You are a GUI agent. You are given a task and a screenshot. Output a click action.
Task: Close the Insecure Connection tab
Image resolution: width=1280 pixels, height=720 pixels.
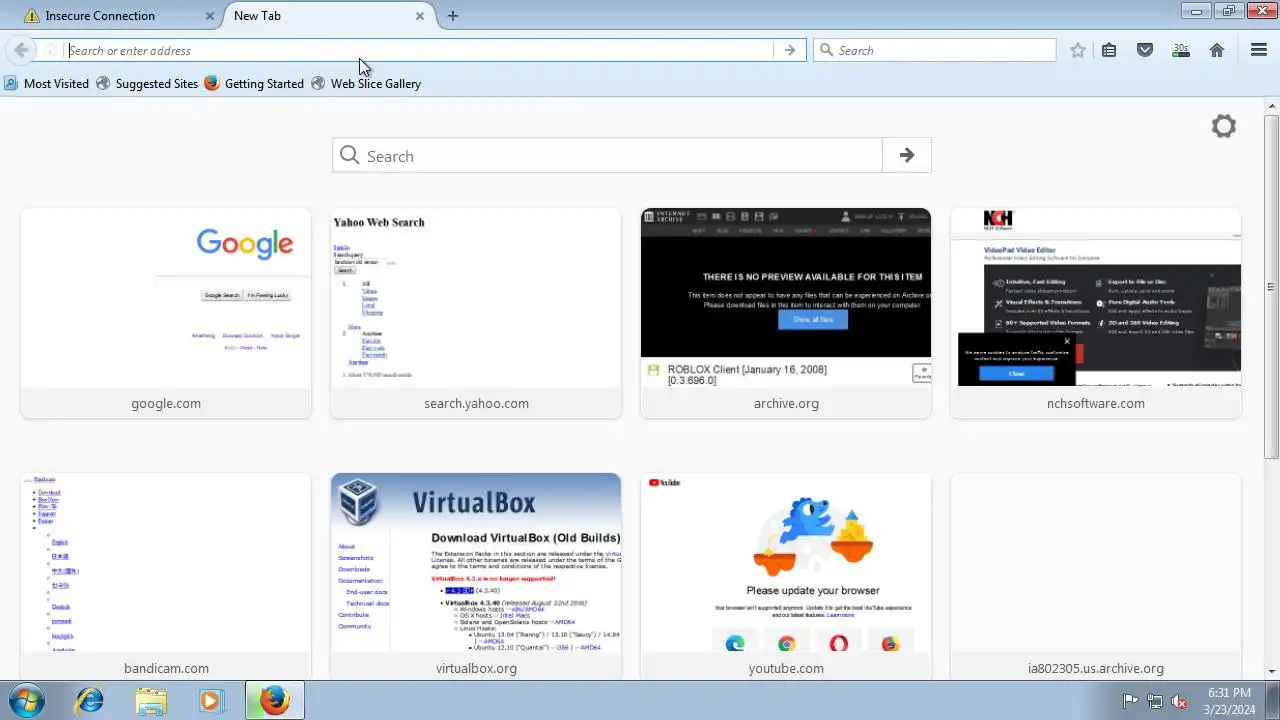pos(210,16)
